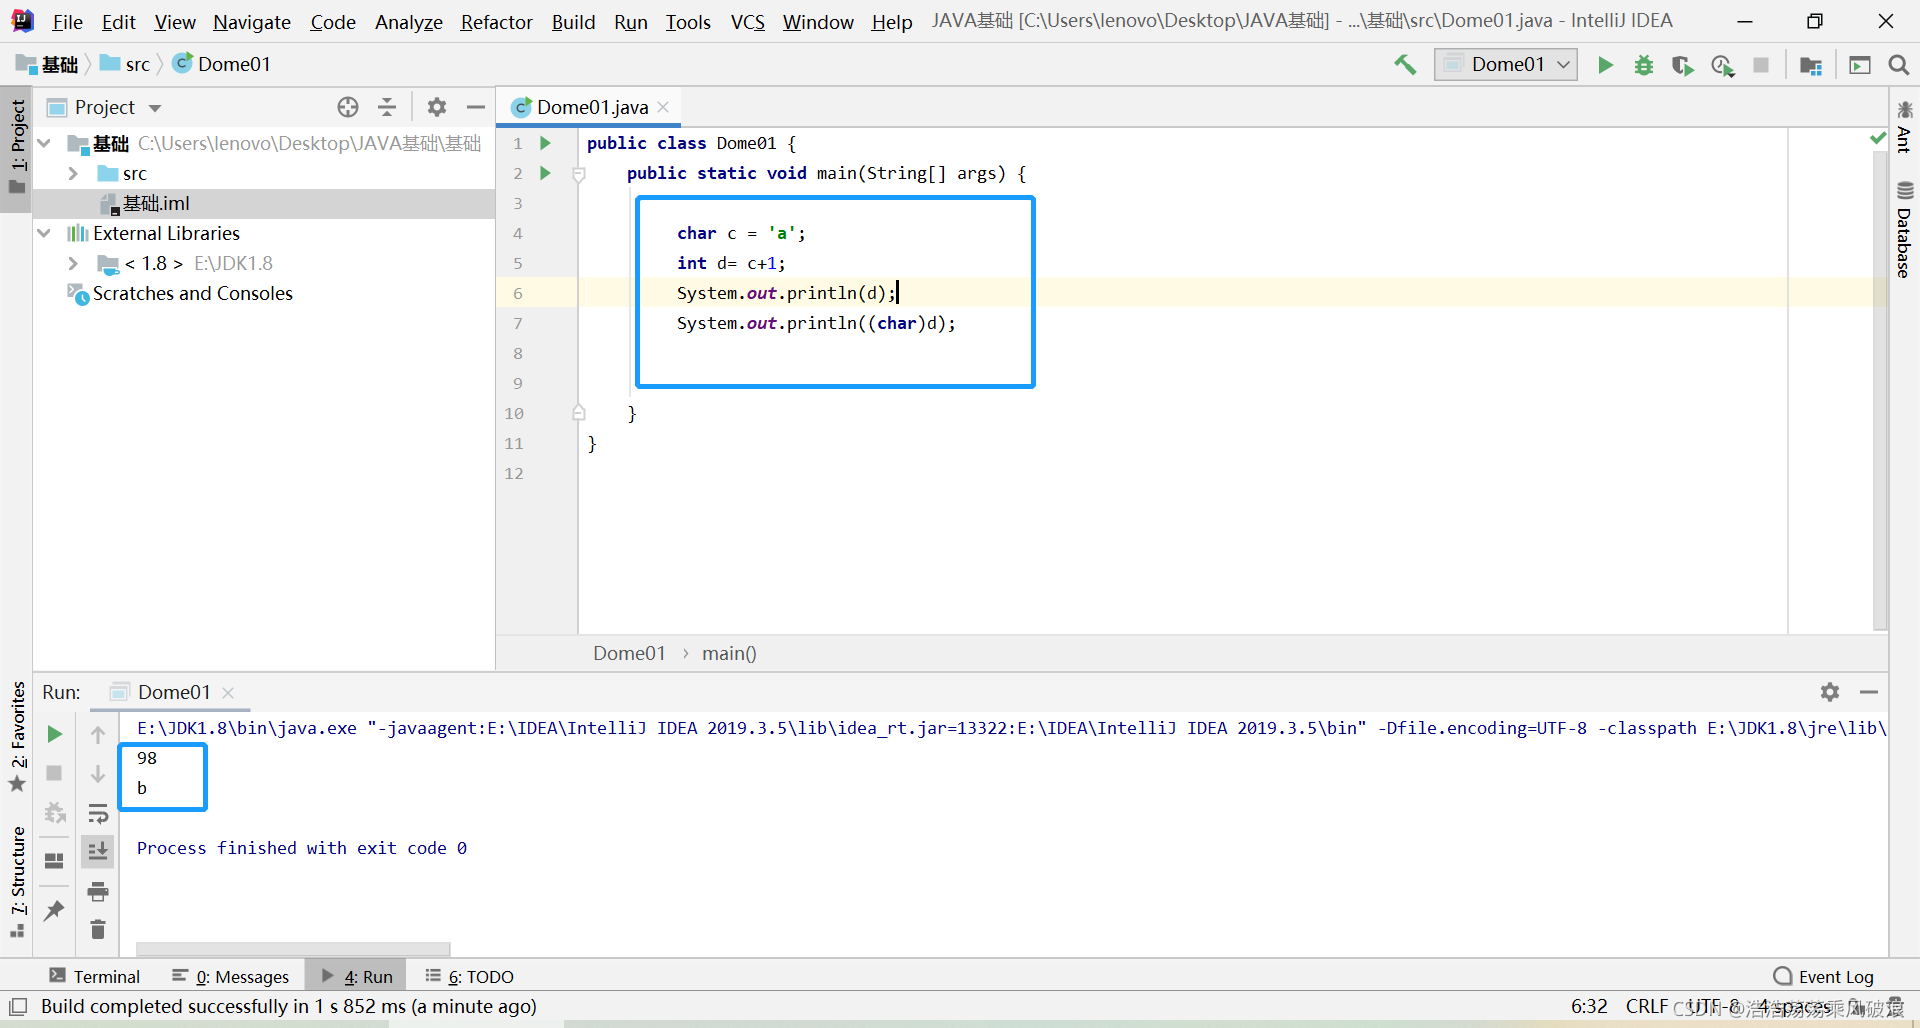Run with Coverage from the toolbar
This screenshot has height=1028, width=1920.
[x=1683, y=65]
